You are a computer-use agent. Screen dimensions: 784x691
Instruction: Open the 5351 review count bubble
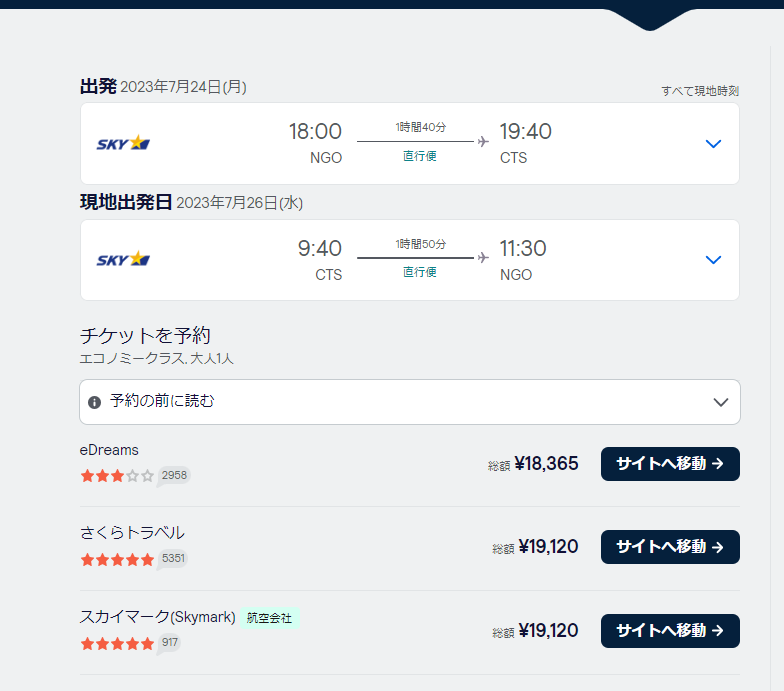click(174, 558)
